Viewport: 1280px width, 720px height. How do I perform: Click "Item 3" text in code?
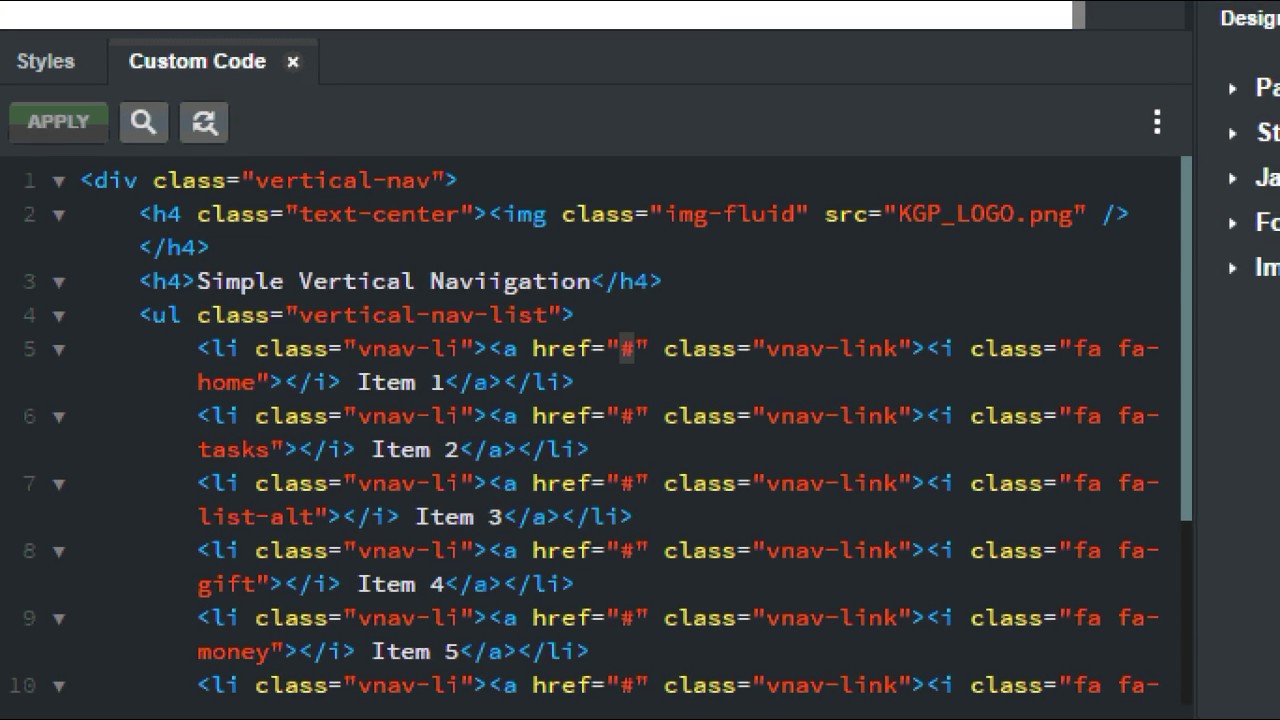(x=459, y=516)
